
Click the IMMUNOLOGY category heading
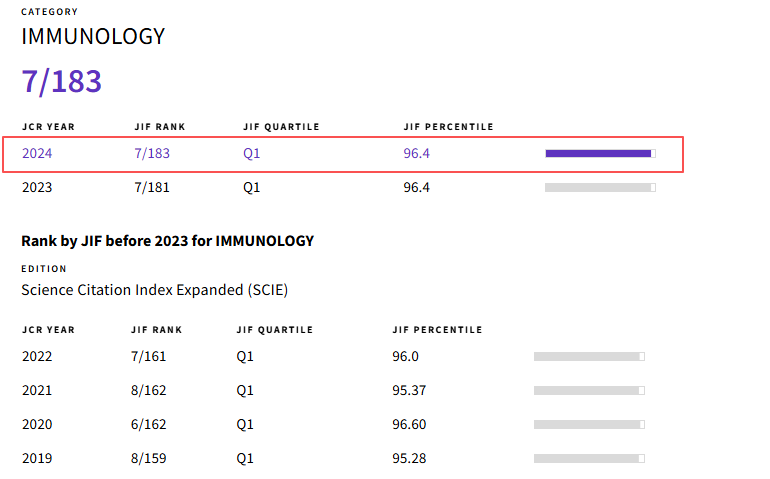coord(93,37)
